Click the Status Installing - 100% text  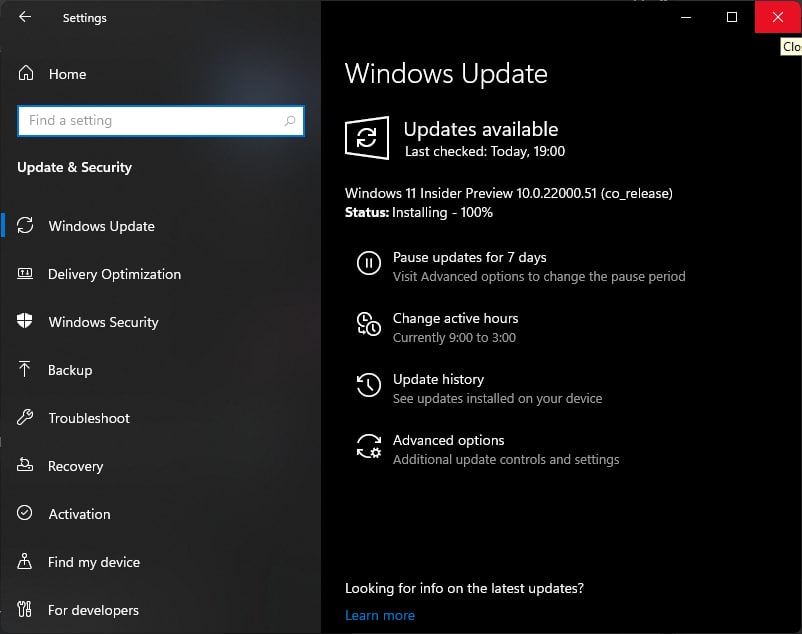(418, 212)
